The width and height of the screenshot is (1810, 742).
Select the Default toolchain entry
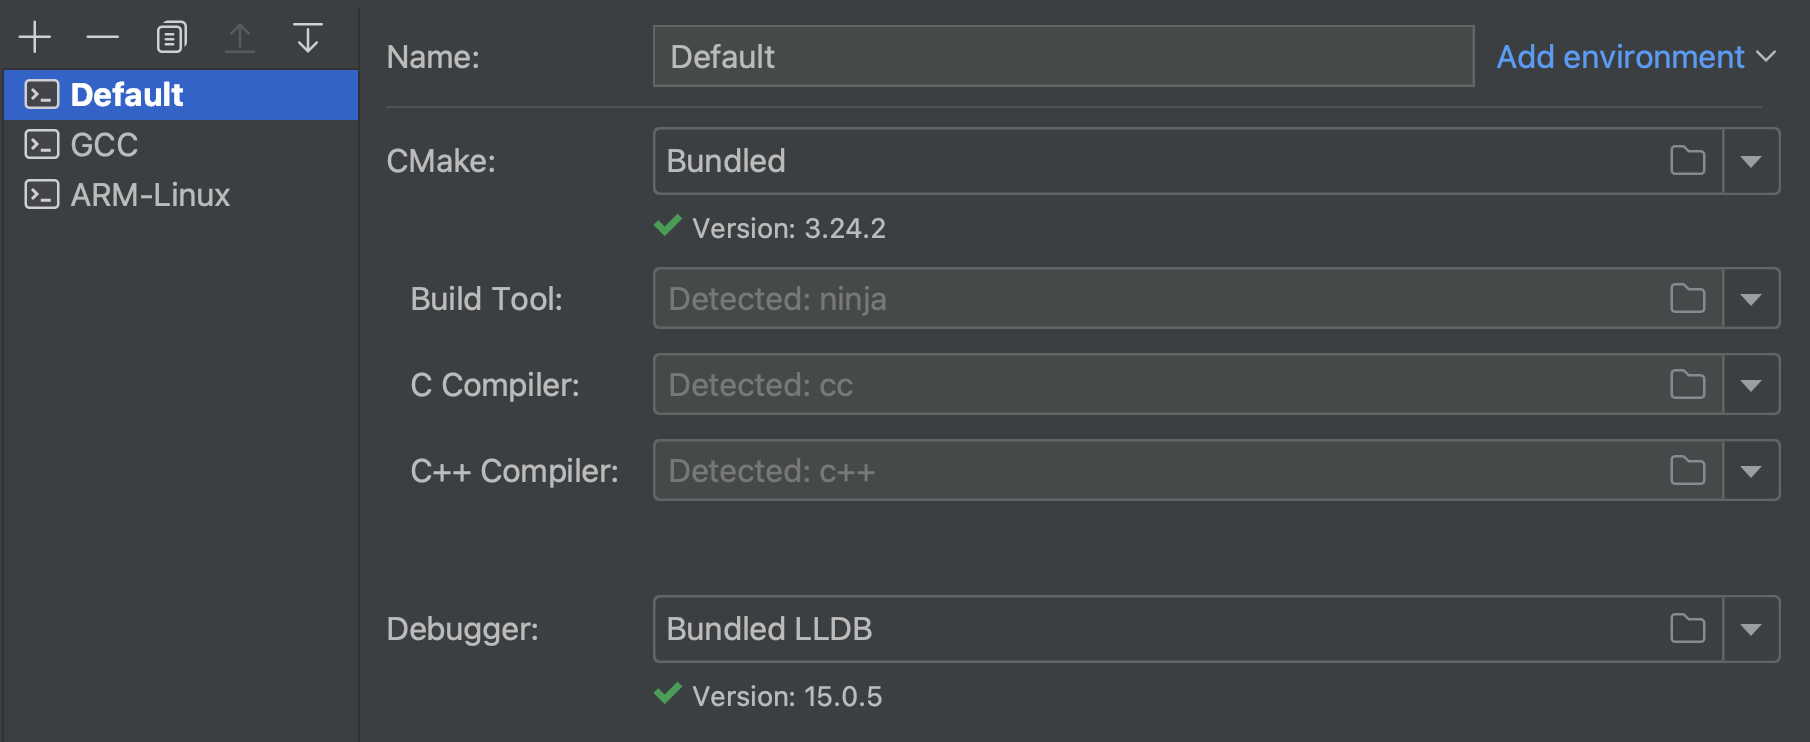pyautogui.click(x=127, y=95)
